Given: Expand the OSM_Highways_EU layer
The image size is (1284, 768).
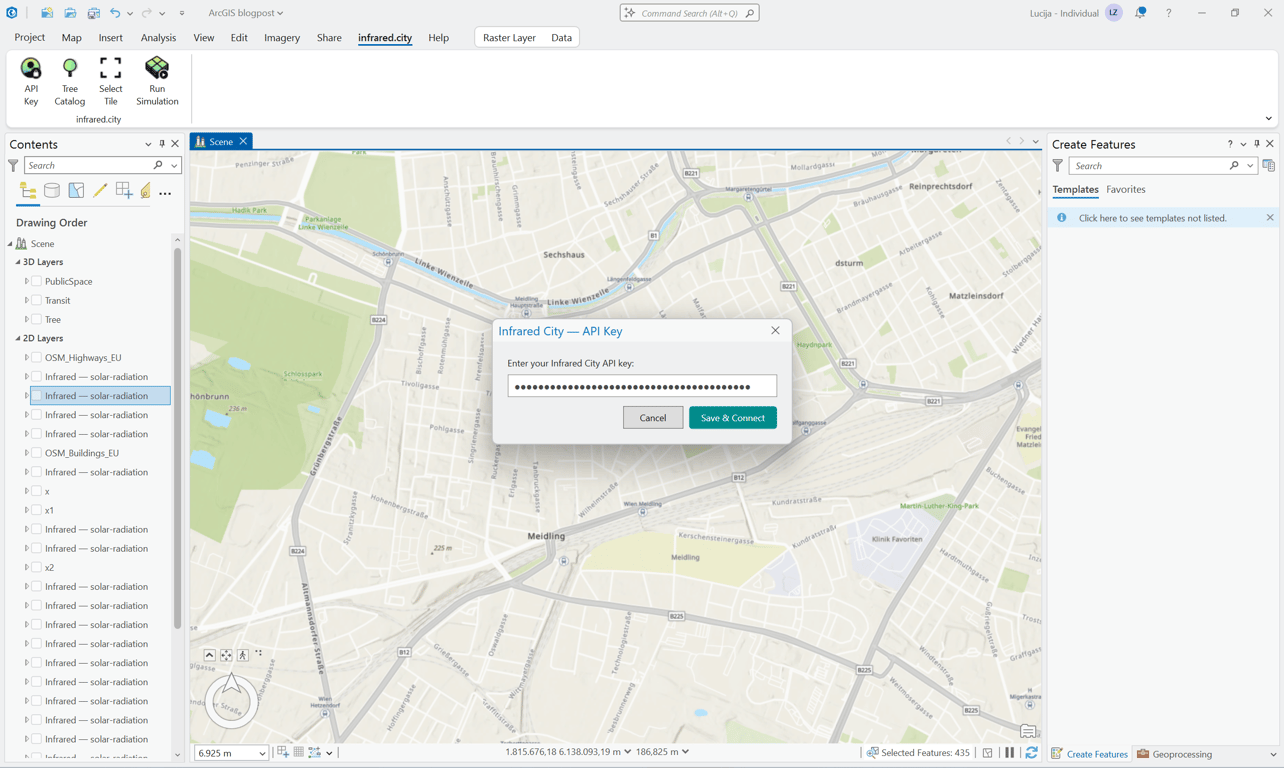Looking at the screenshot, I should pyautogui.click(x=27, y=357).
